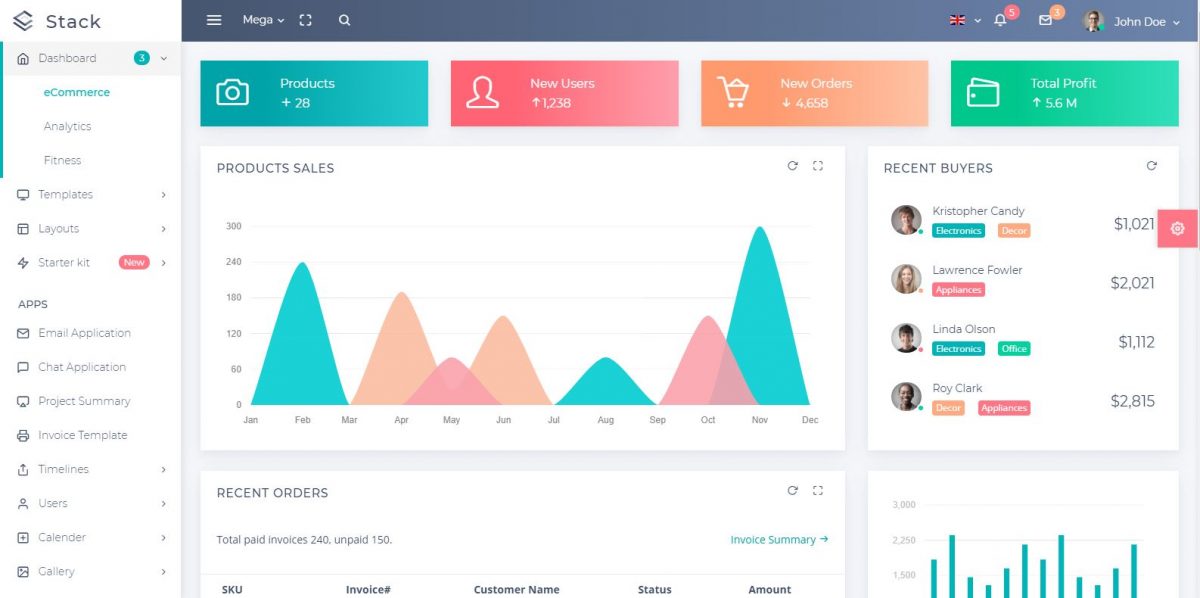
Task: Open the floating settings gear panel
Action: [x=1178, y=228]
